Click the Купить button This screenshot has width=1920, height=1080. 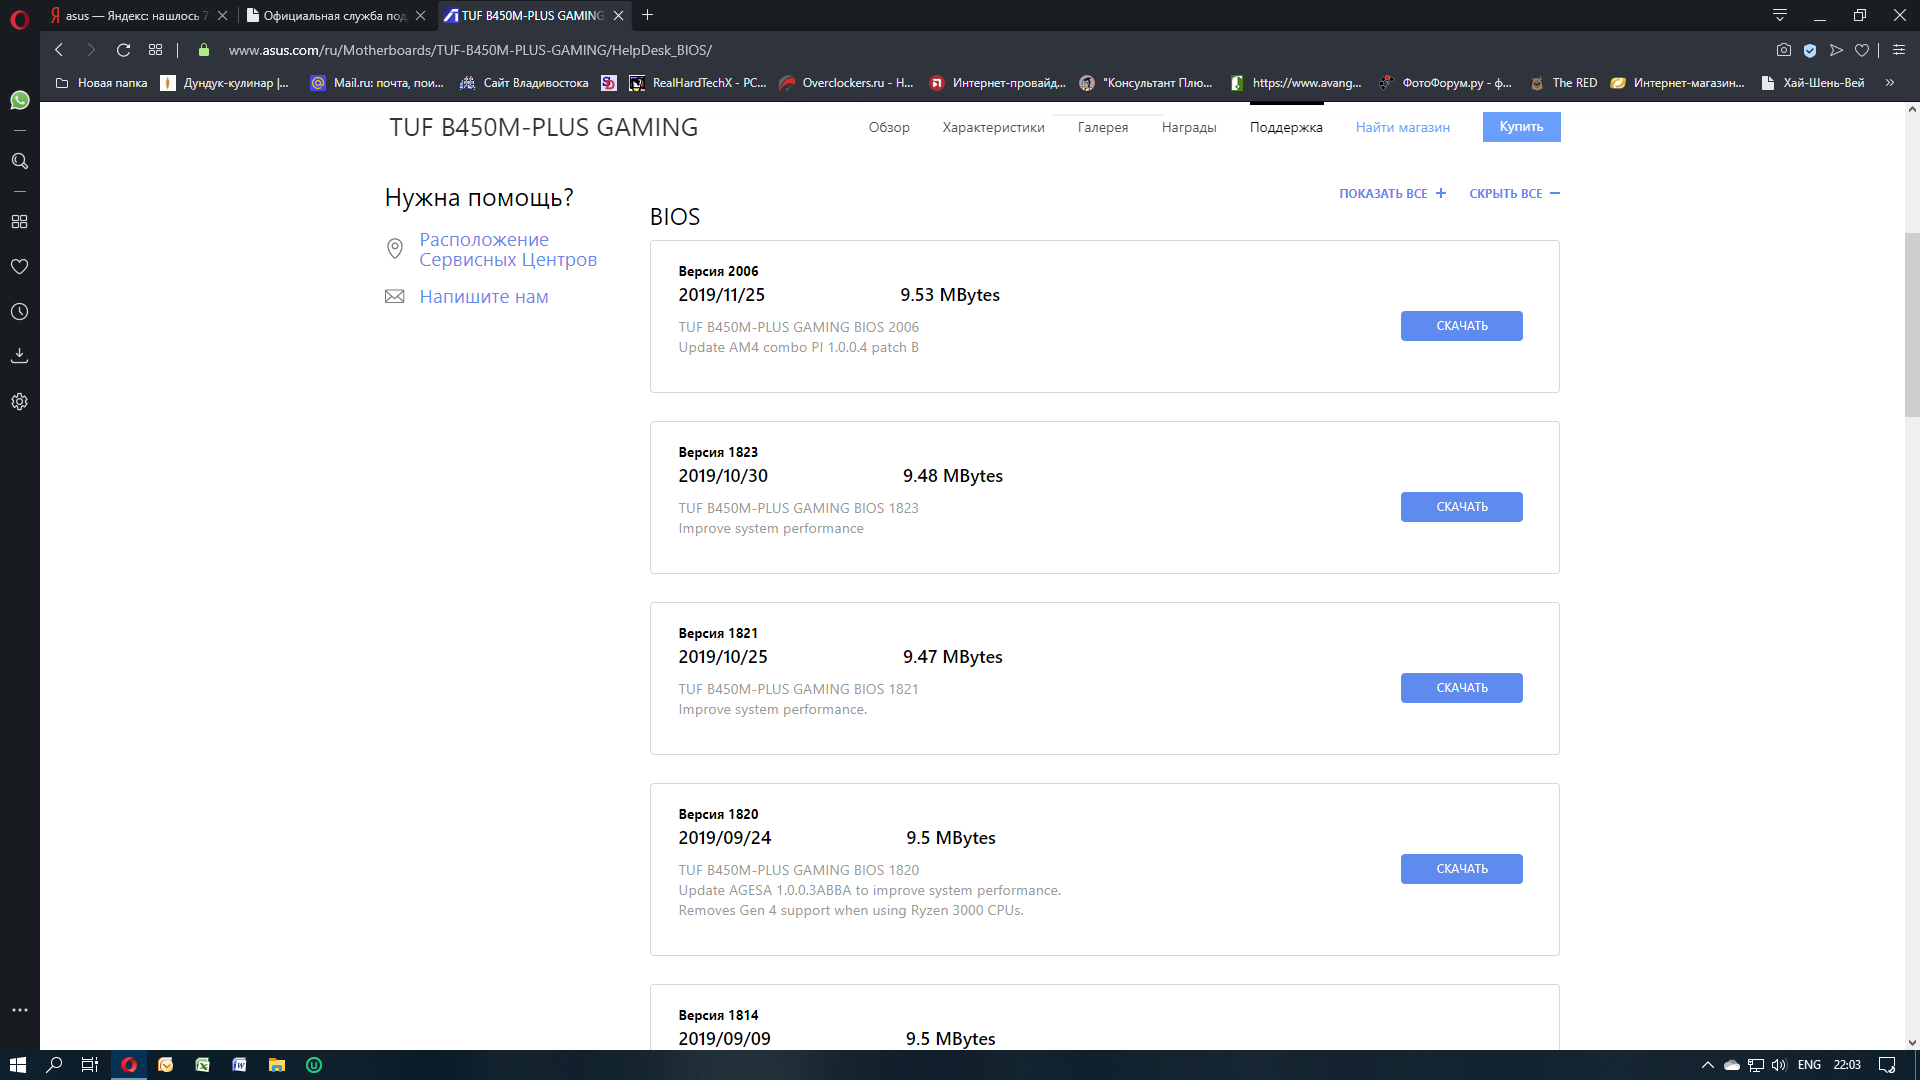click(x=1520, y=127)
